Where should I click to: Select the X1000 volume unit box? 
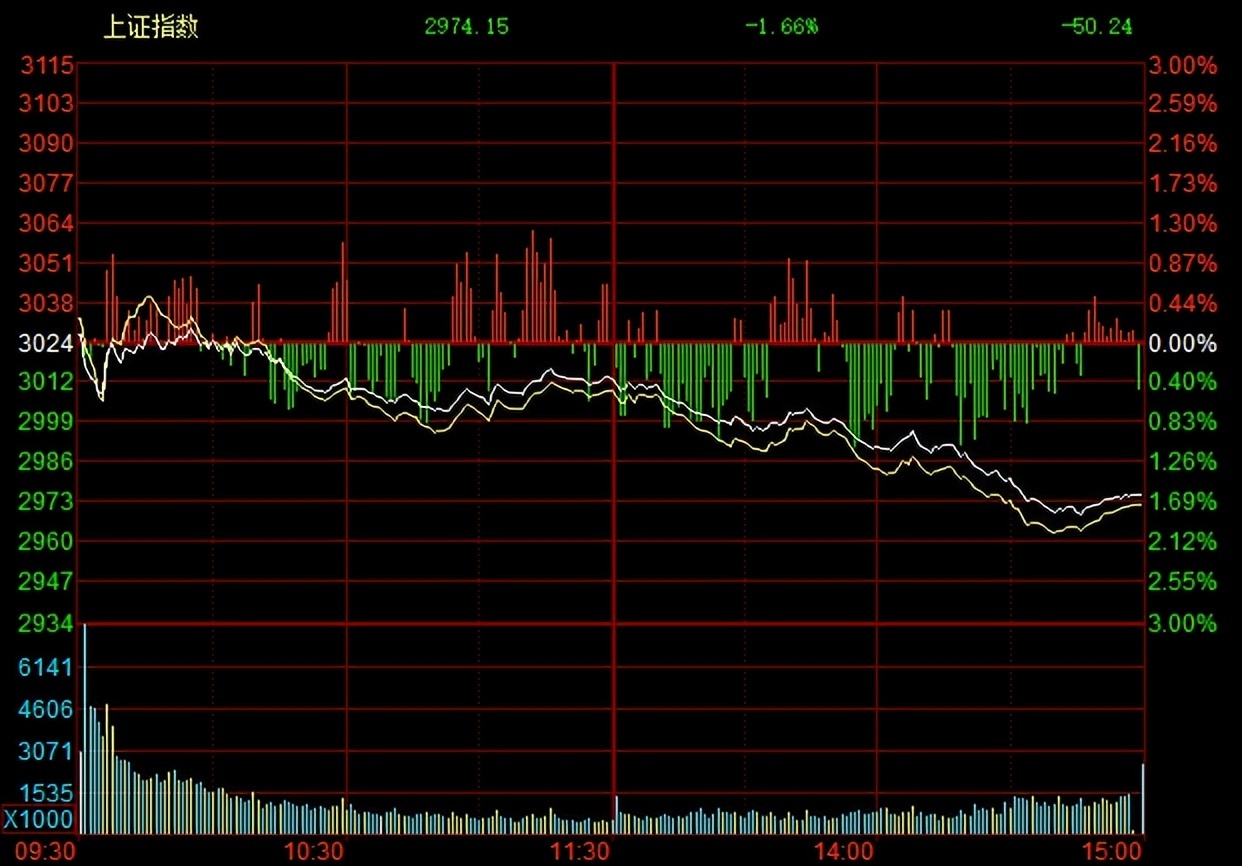tap(38, 820)
